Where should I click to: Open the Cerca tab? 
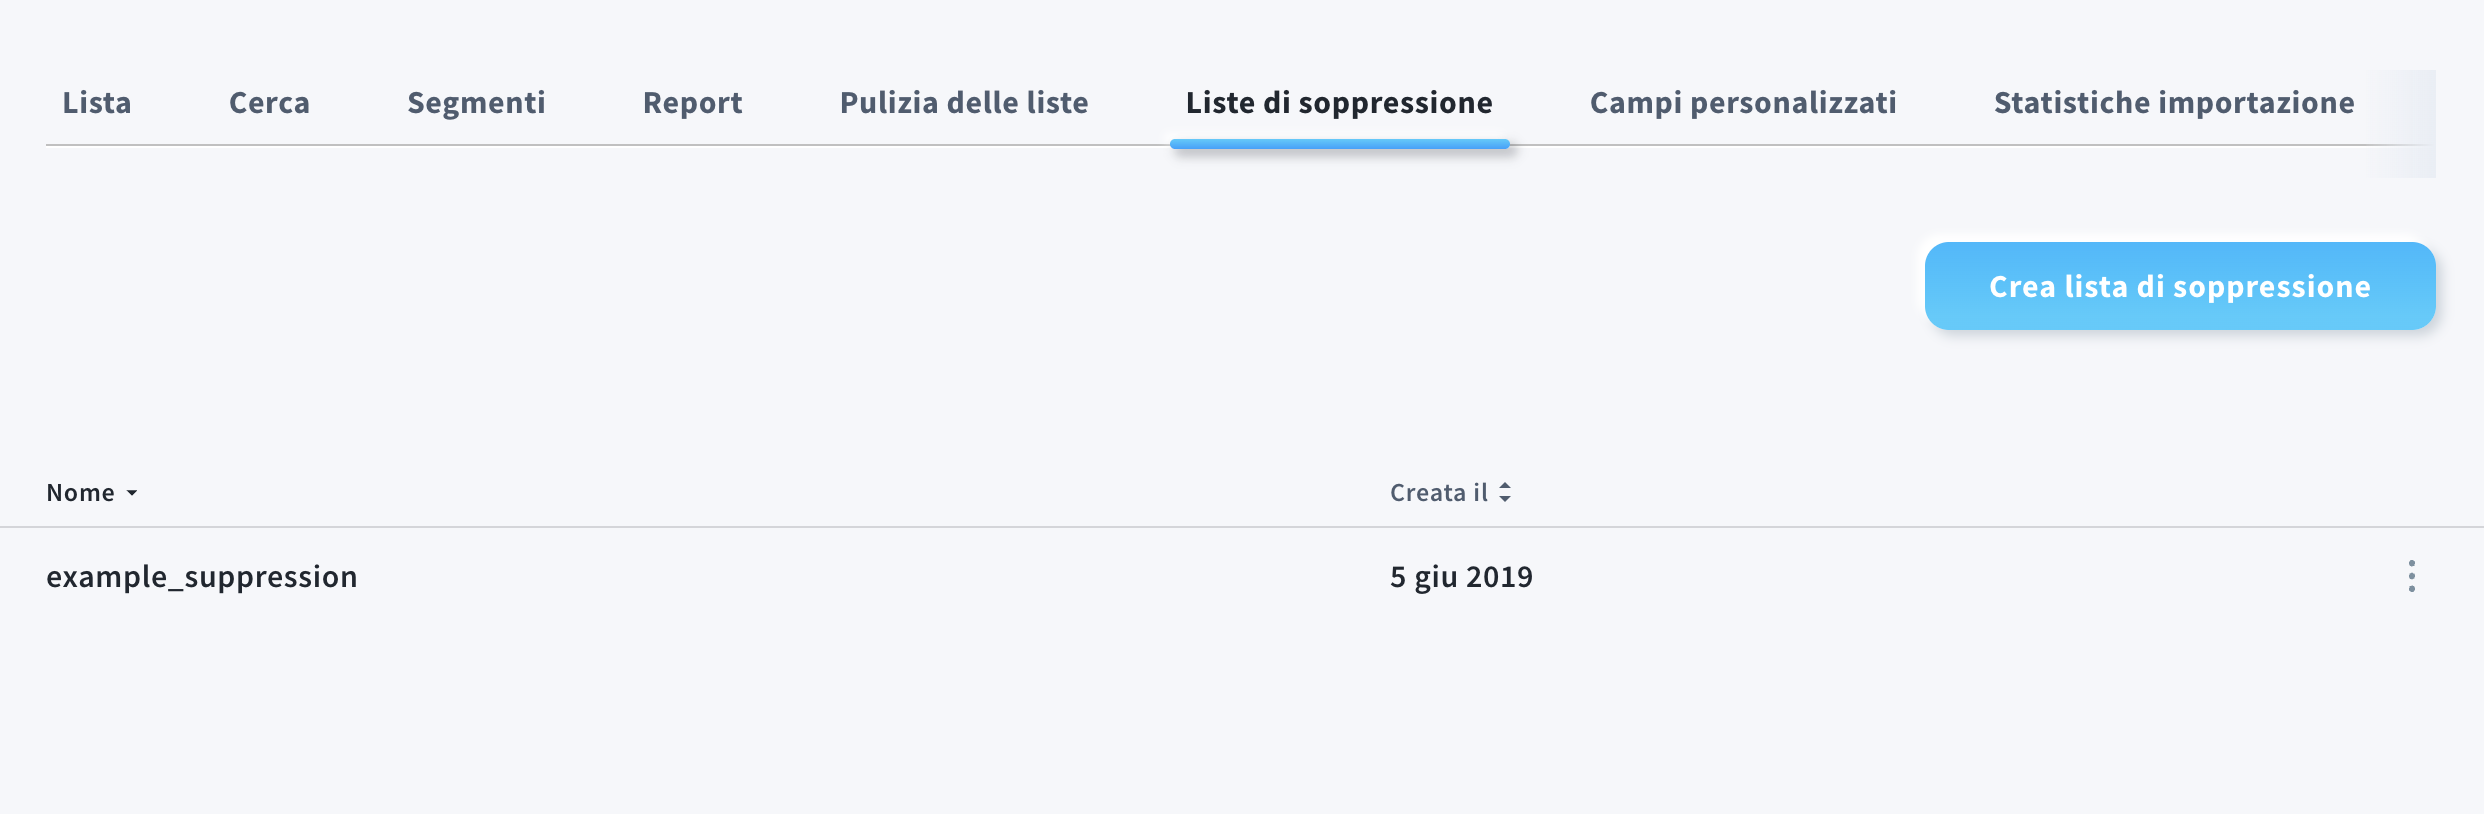(x=269, y=103)
